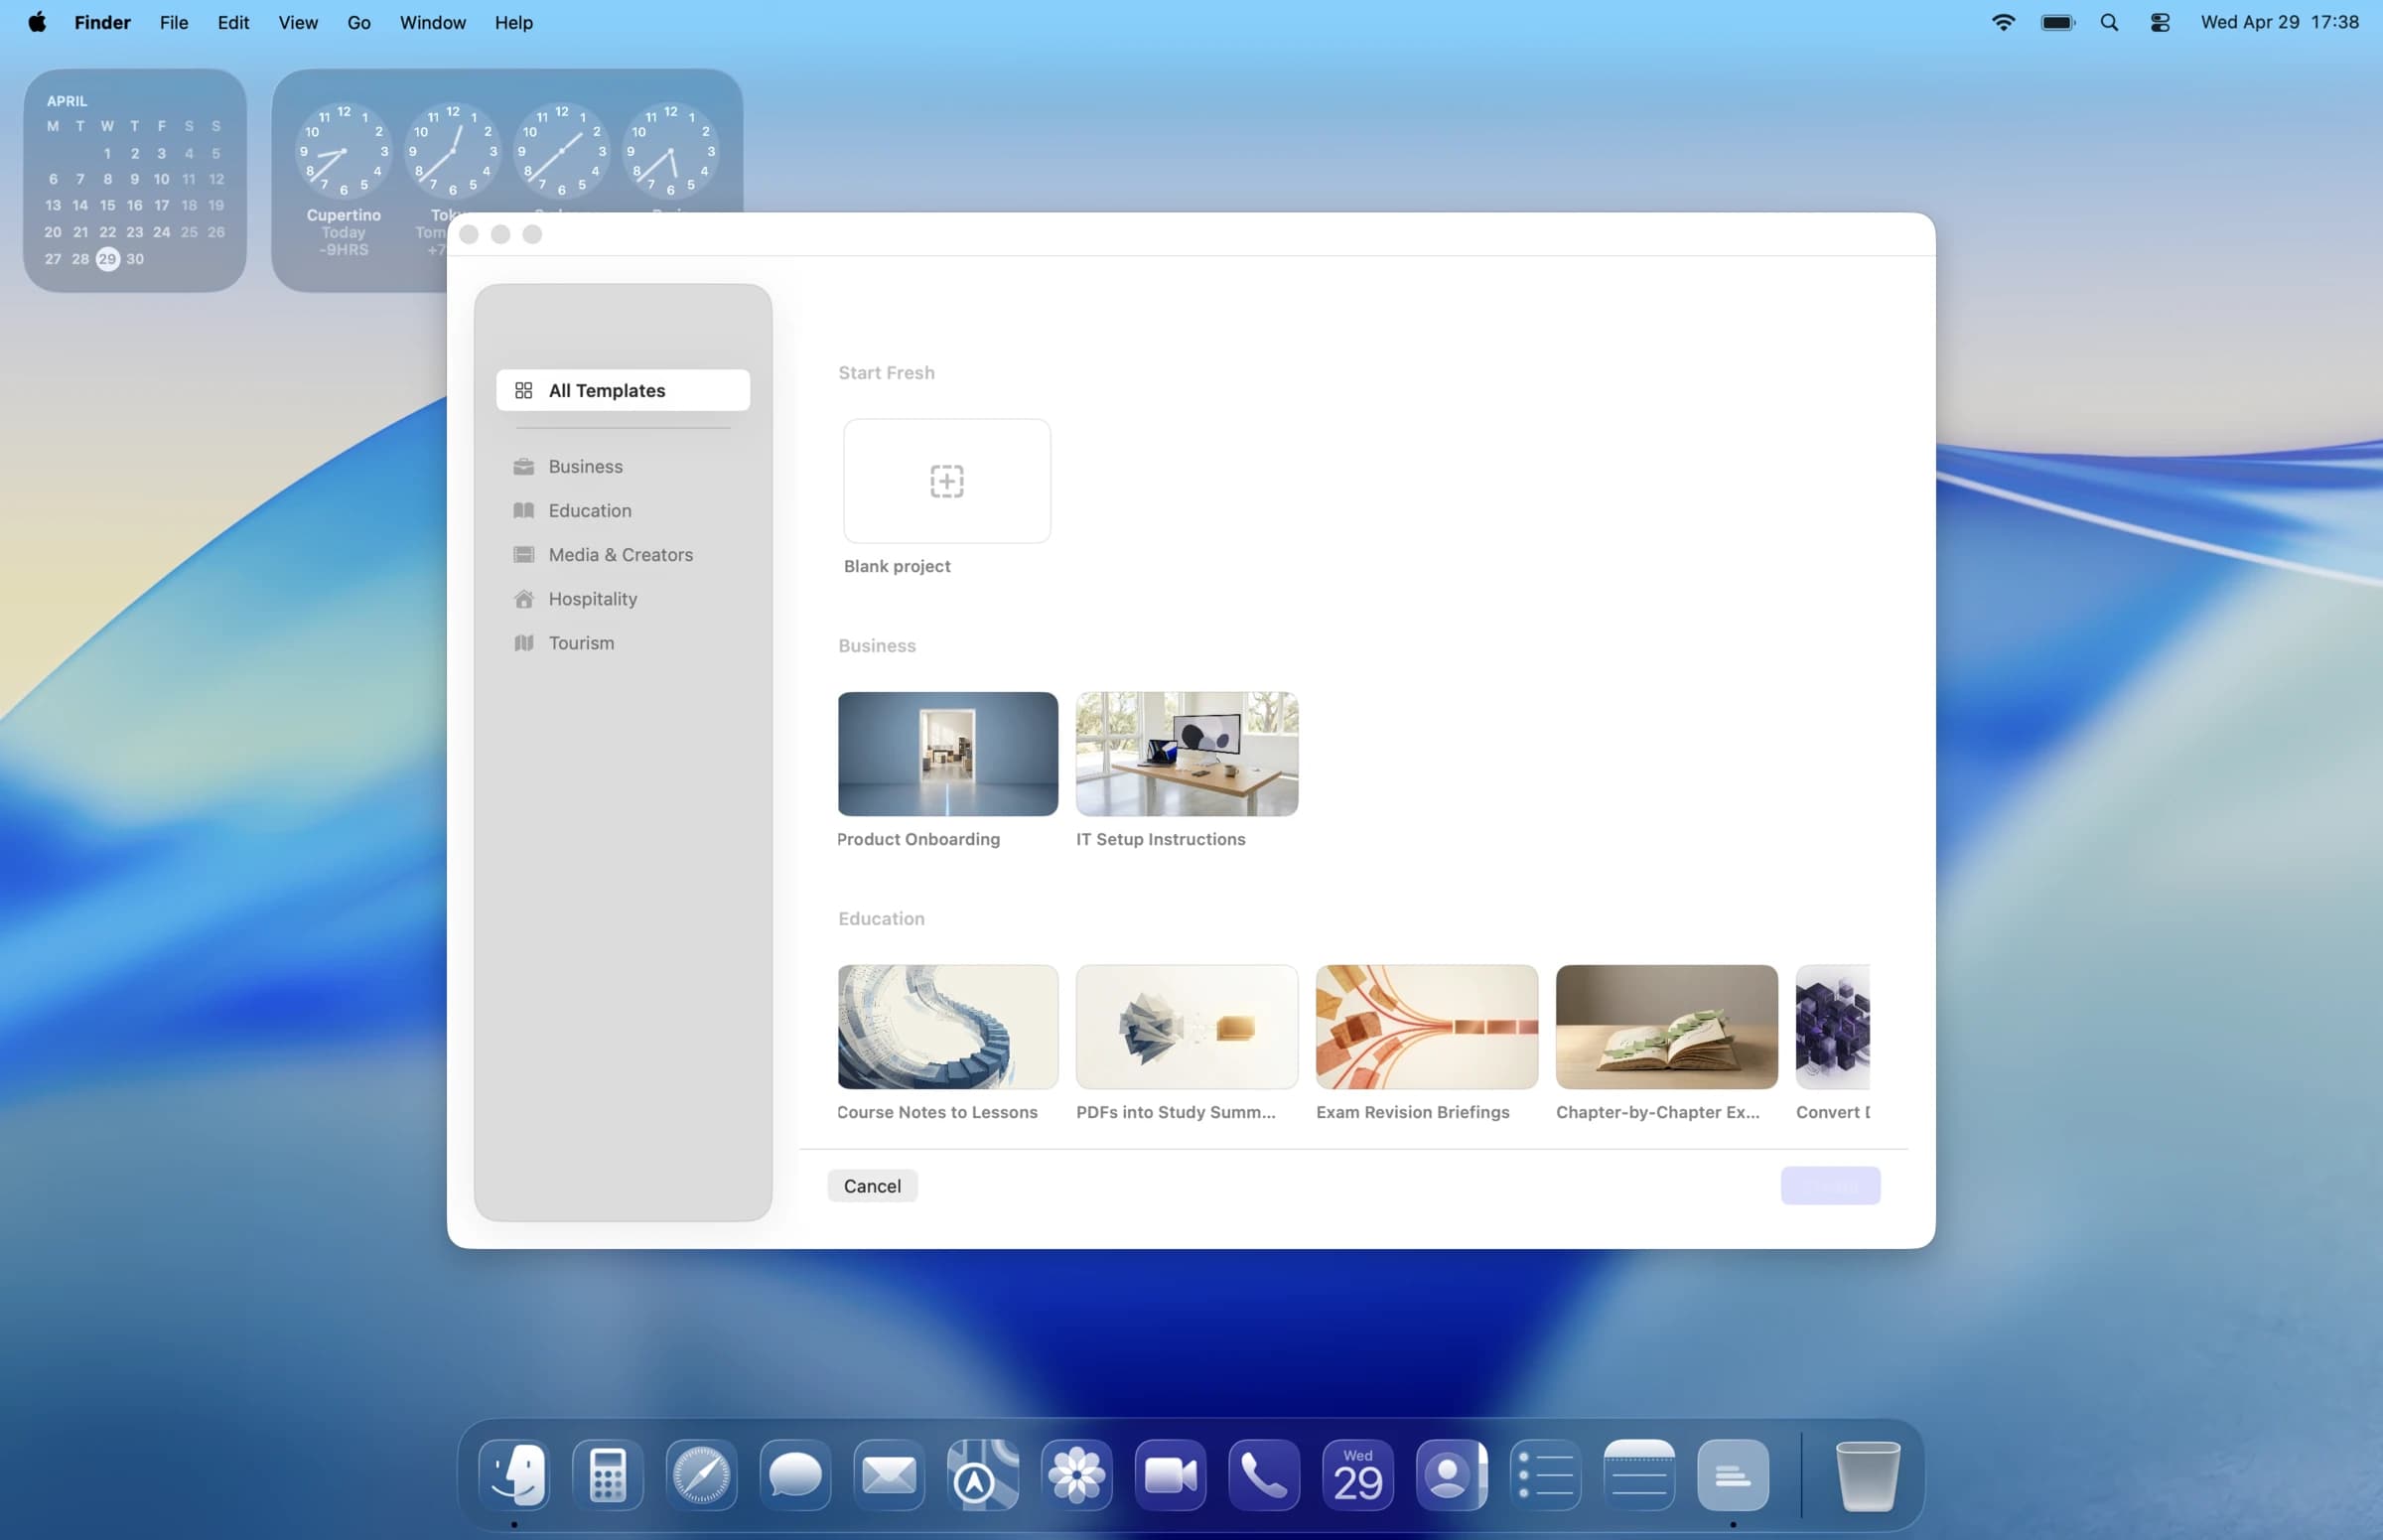Launch Safari from the Dock
The height and width of the screenshot is (1540, 2383).
pos(701,1474)
